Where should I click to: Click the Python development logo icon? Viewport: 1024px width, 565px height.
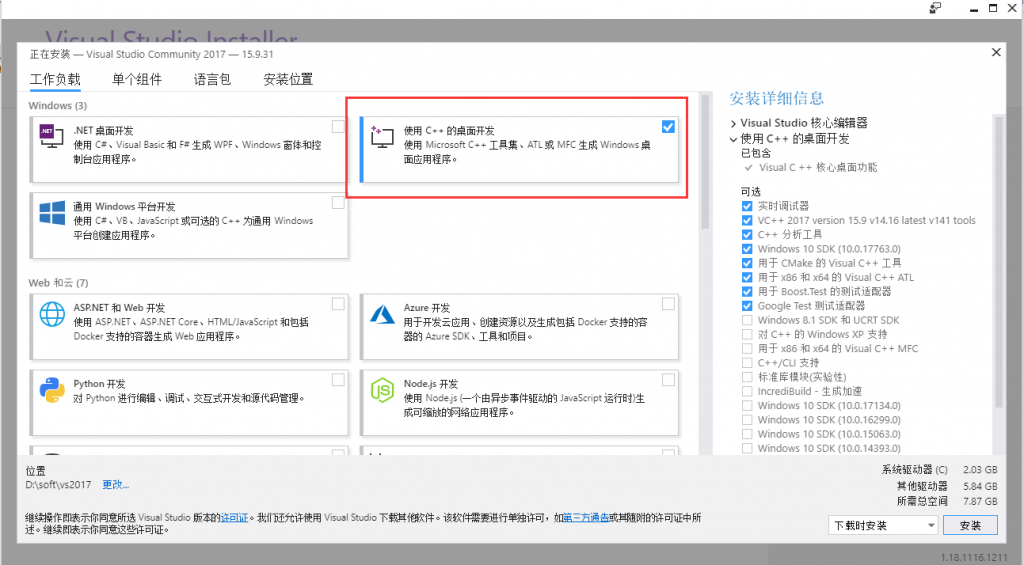point(52,390)
